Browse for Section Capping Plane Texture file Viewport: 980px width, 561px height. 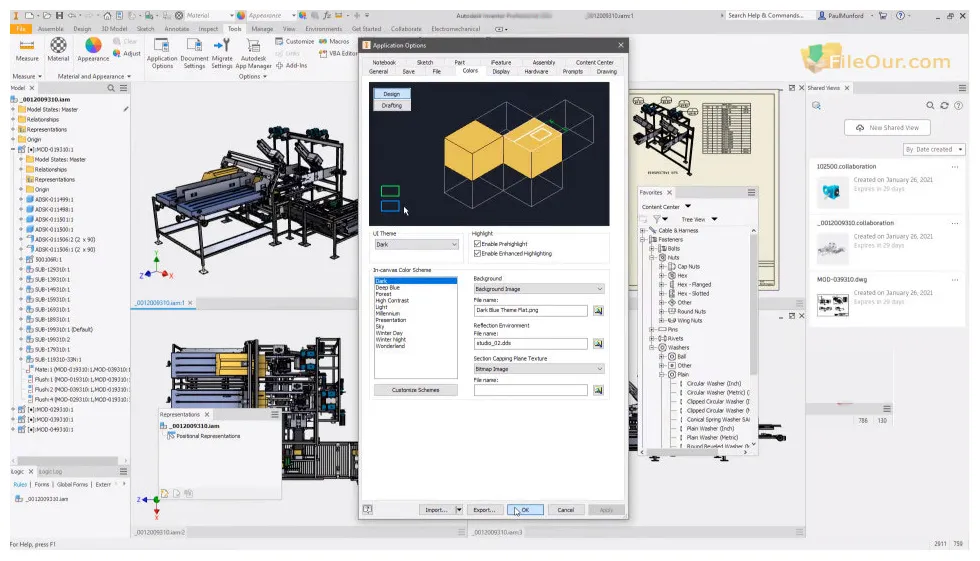(x=598, y=390)
